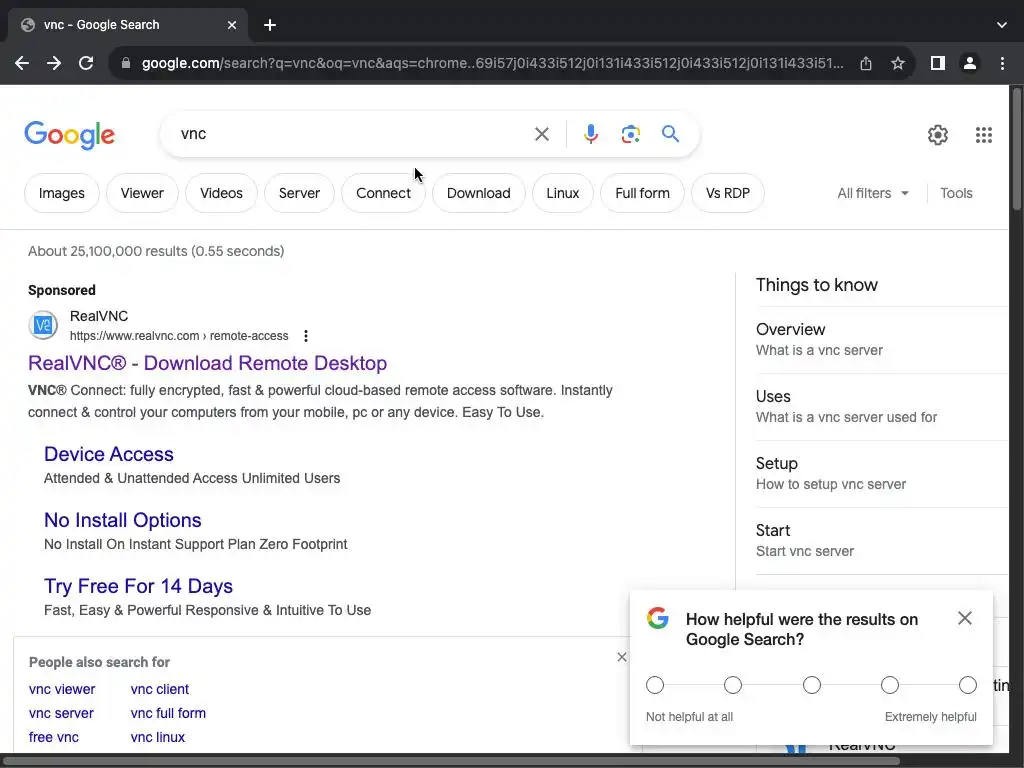1024x768 pixels.
Task: Expand the Setup things to know
Action: pyautogui.click(x=882, y=474)
